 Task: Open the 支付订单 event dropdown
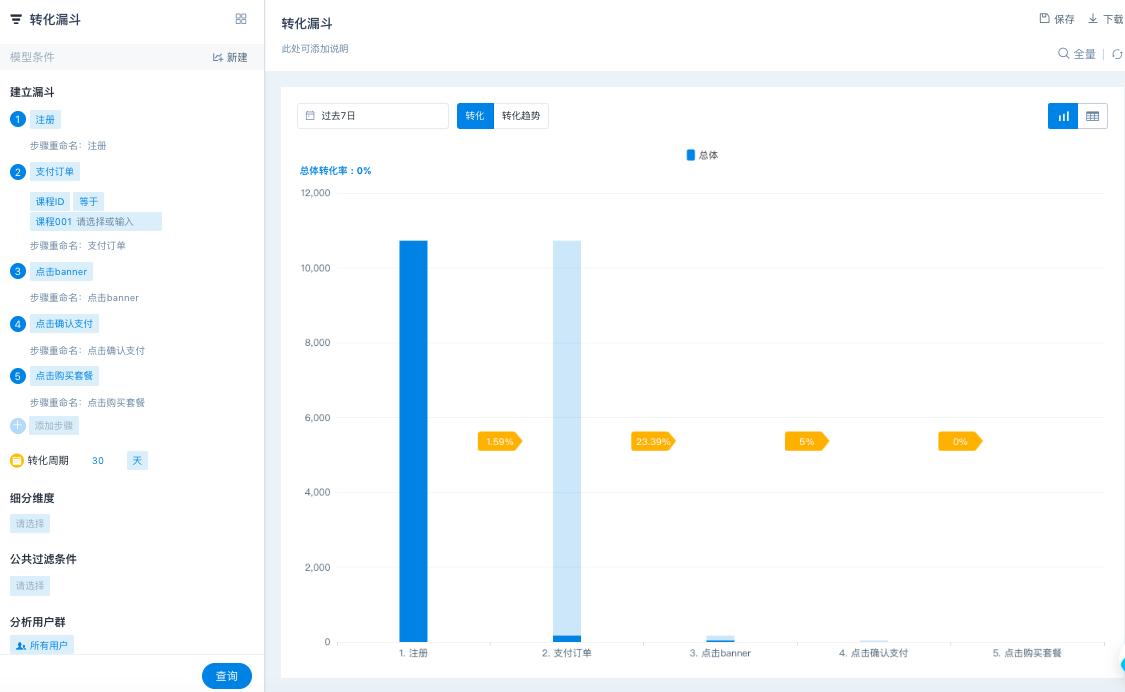coord(55,172)
